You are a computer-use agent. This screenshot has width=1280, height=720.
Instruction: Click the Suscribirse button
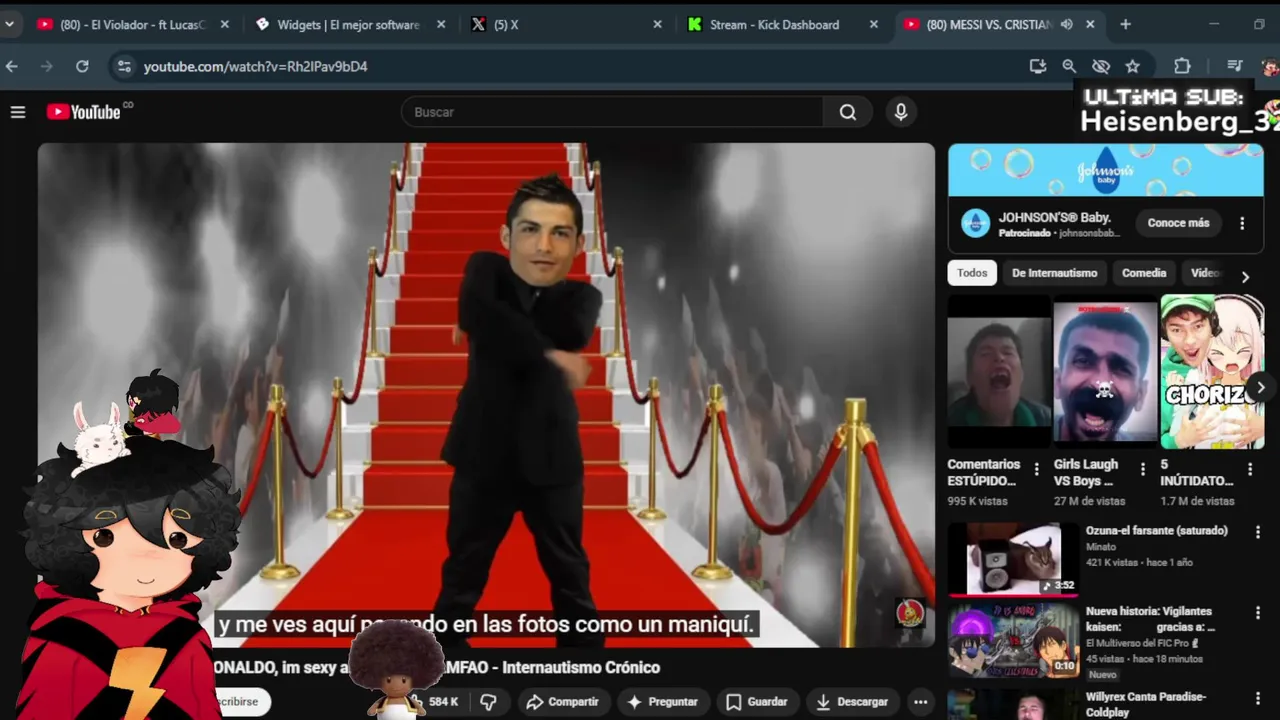tap(240, 702)
